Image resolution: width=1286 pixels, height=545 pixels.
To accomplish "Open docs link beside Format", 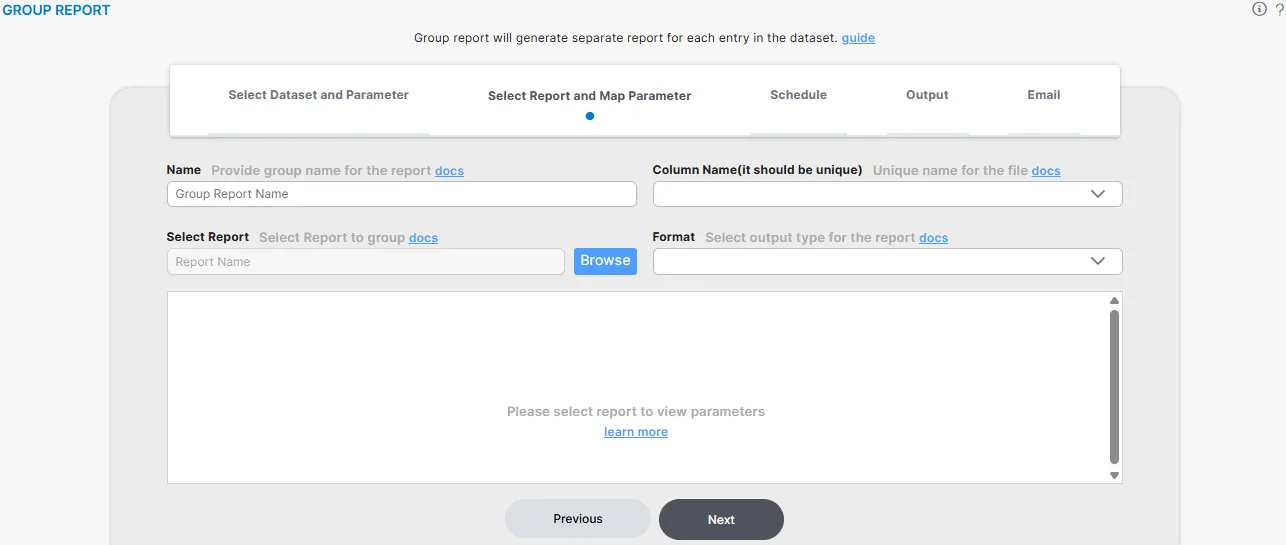I will click(x=933, y=238).
